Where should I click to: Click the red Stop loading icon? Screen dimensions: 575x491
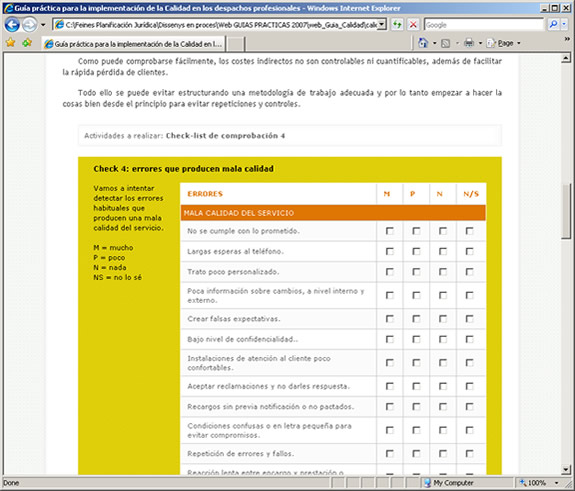click(x=413, y=25)
